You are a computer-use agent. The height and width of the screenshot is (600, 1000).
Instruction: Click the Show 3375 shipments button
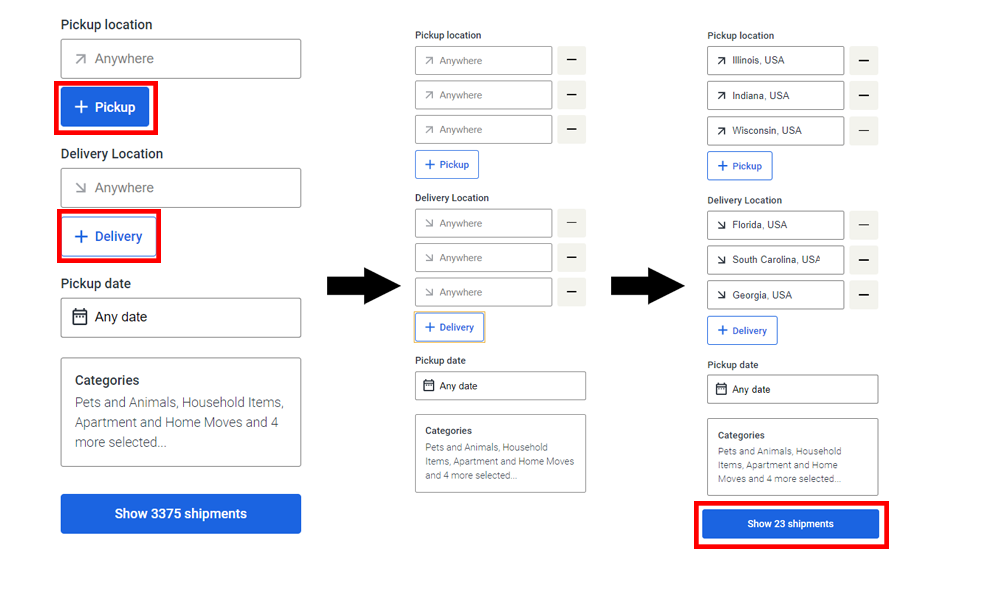[x=180, y=513]
